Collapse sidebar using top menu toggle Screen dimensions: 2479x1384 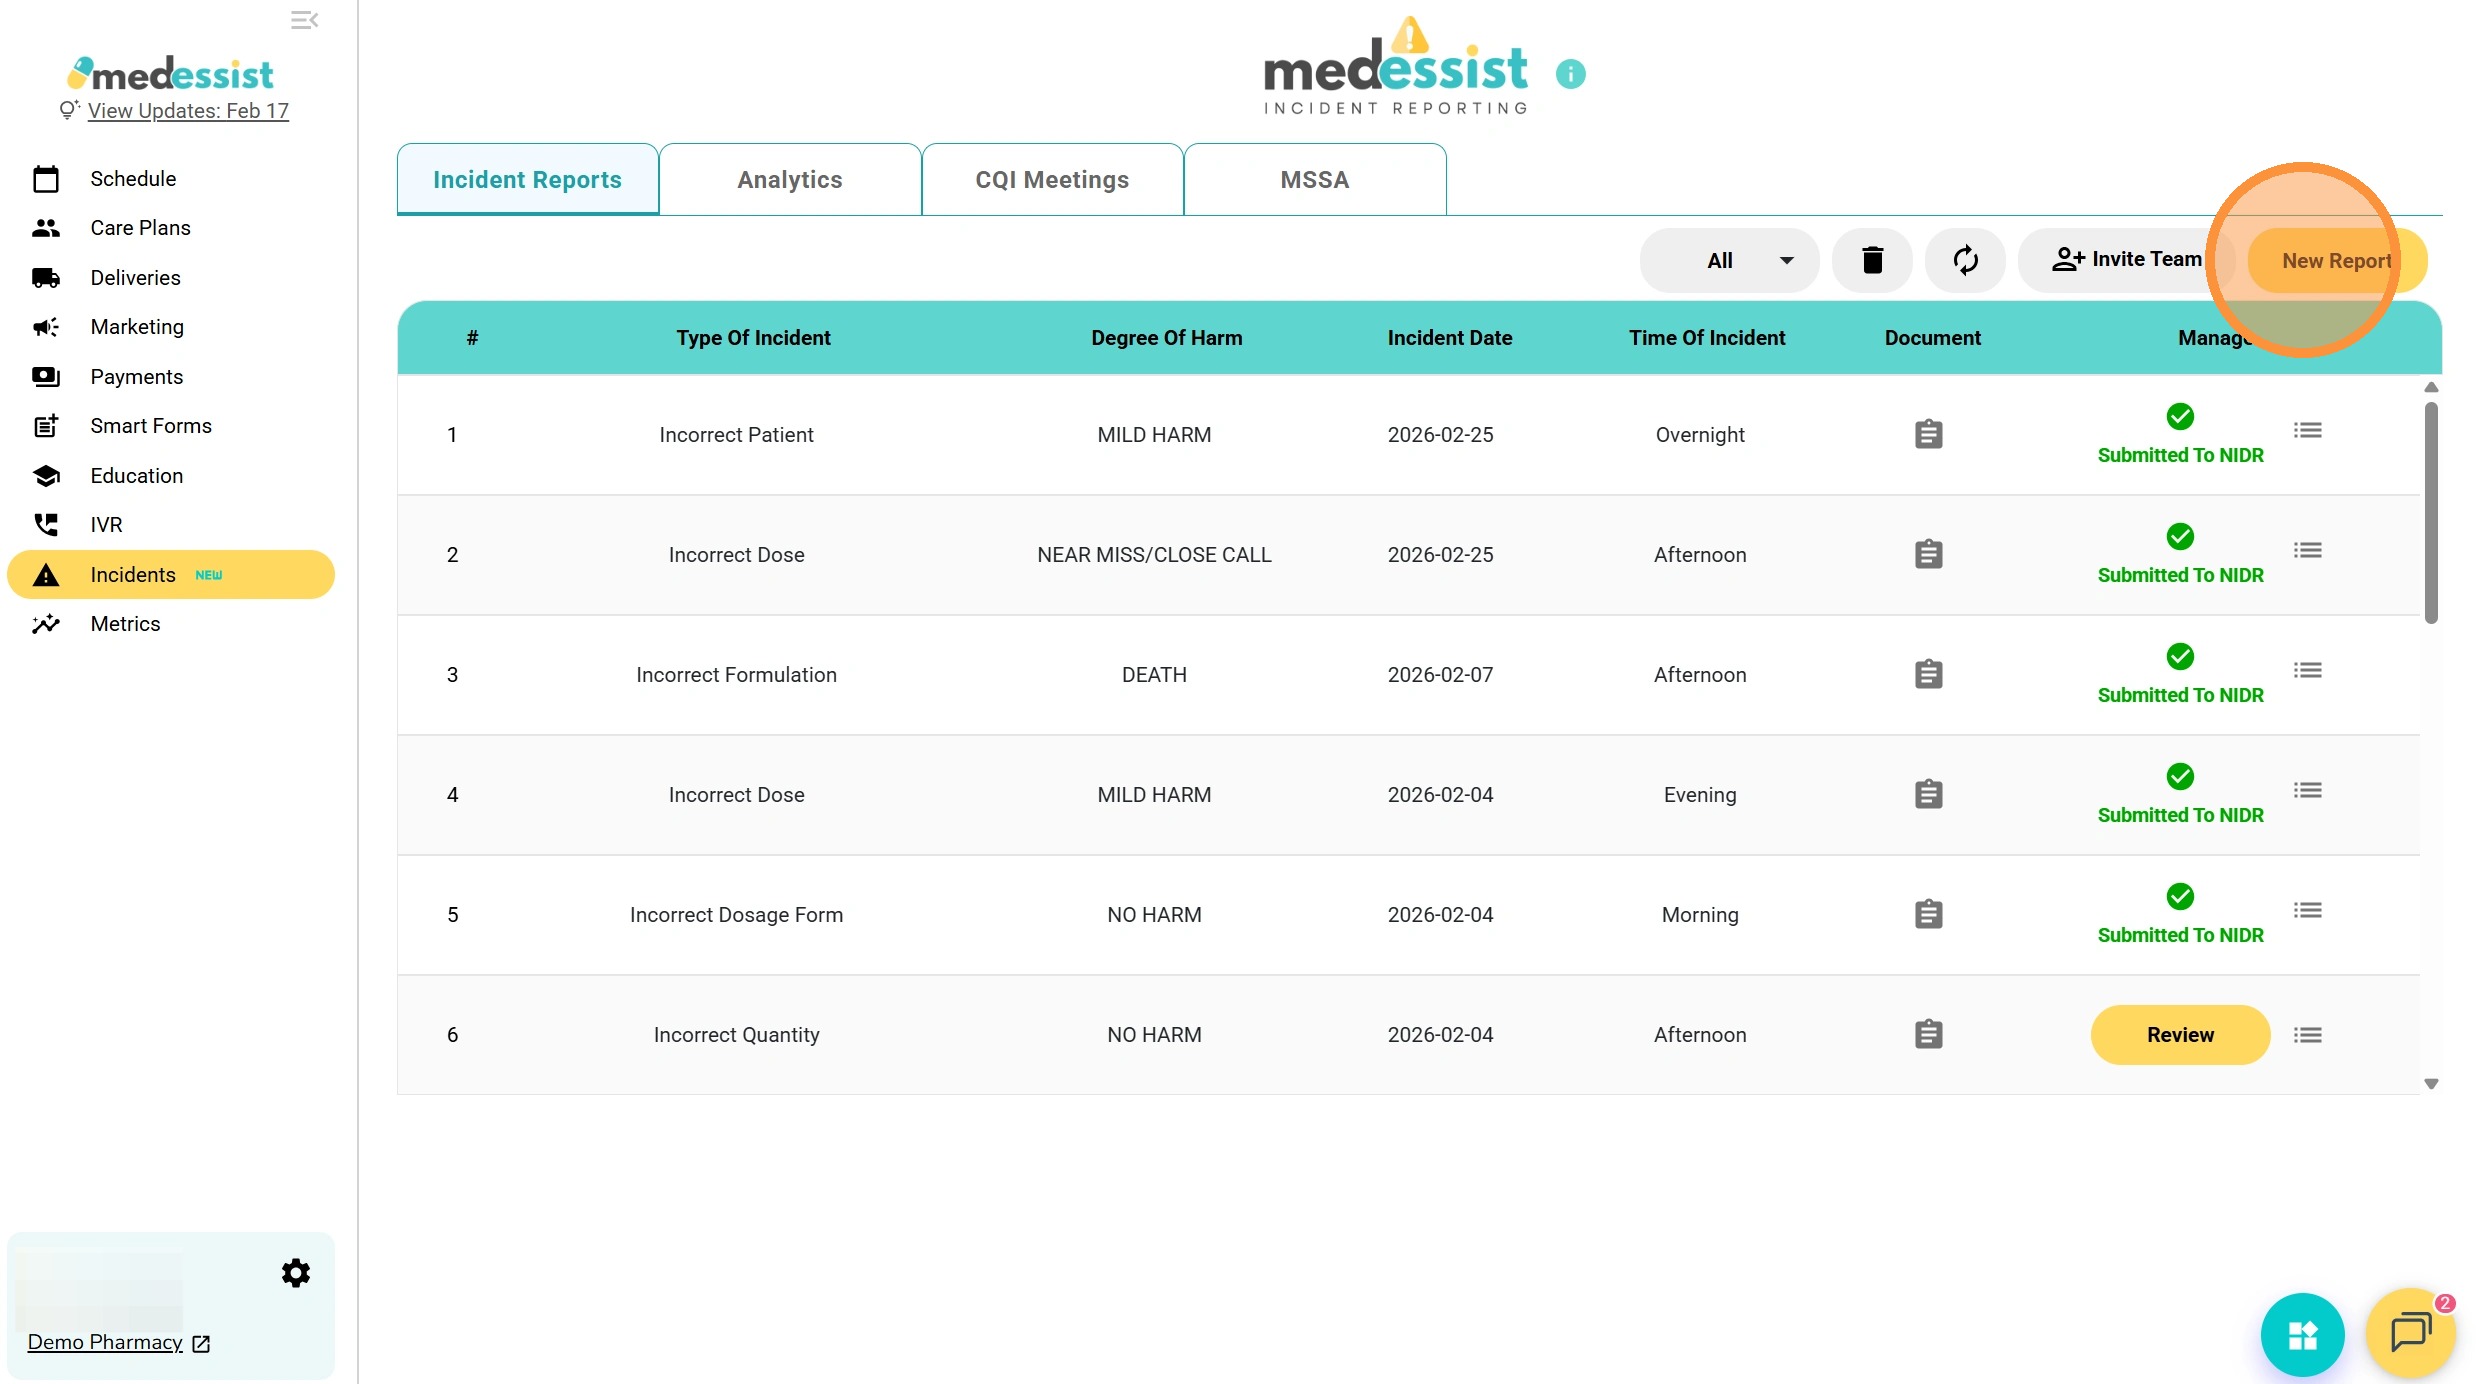pos(304,20)
